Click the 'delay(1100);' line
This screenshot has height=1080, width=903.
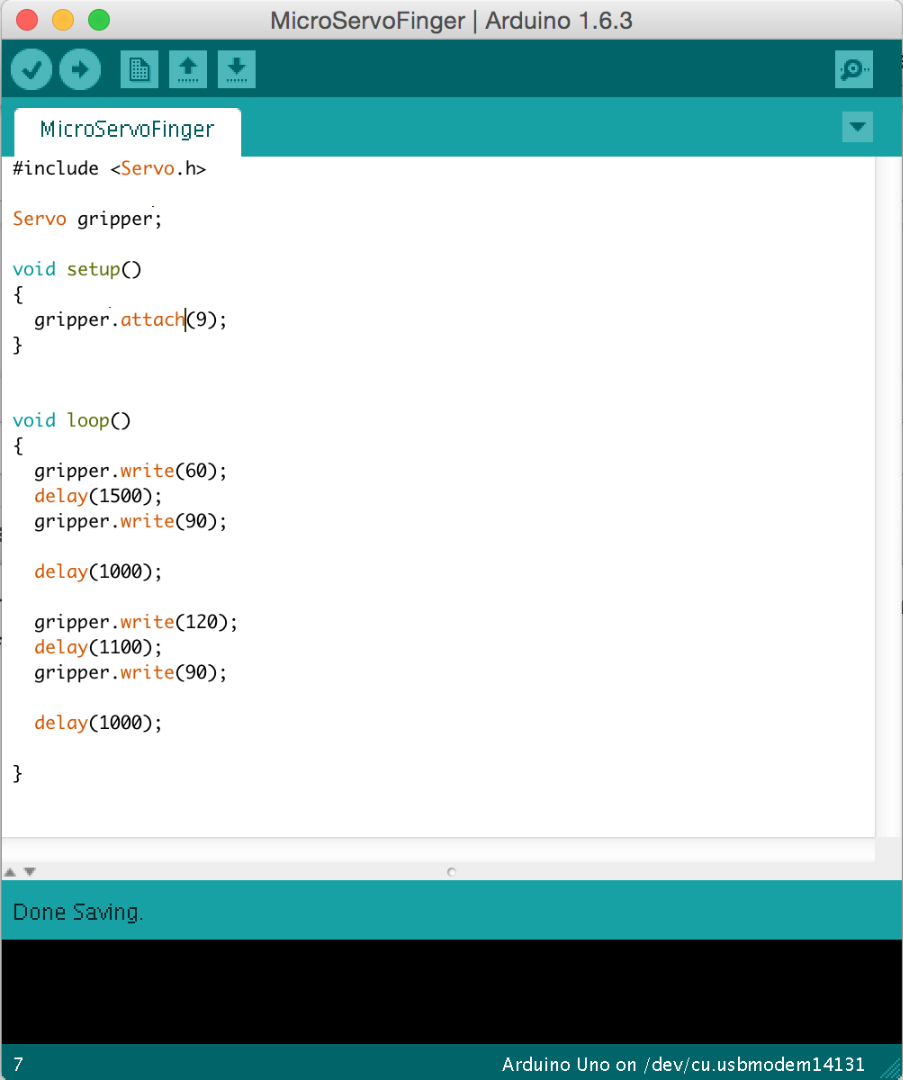98,647
